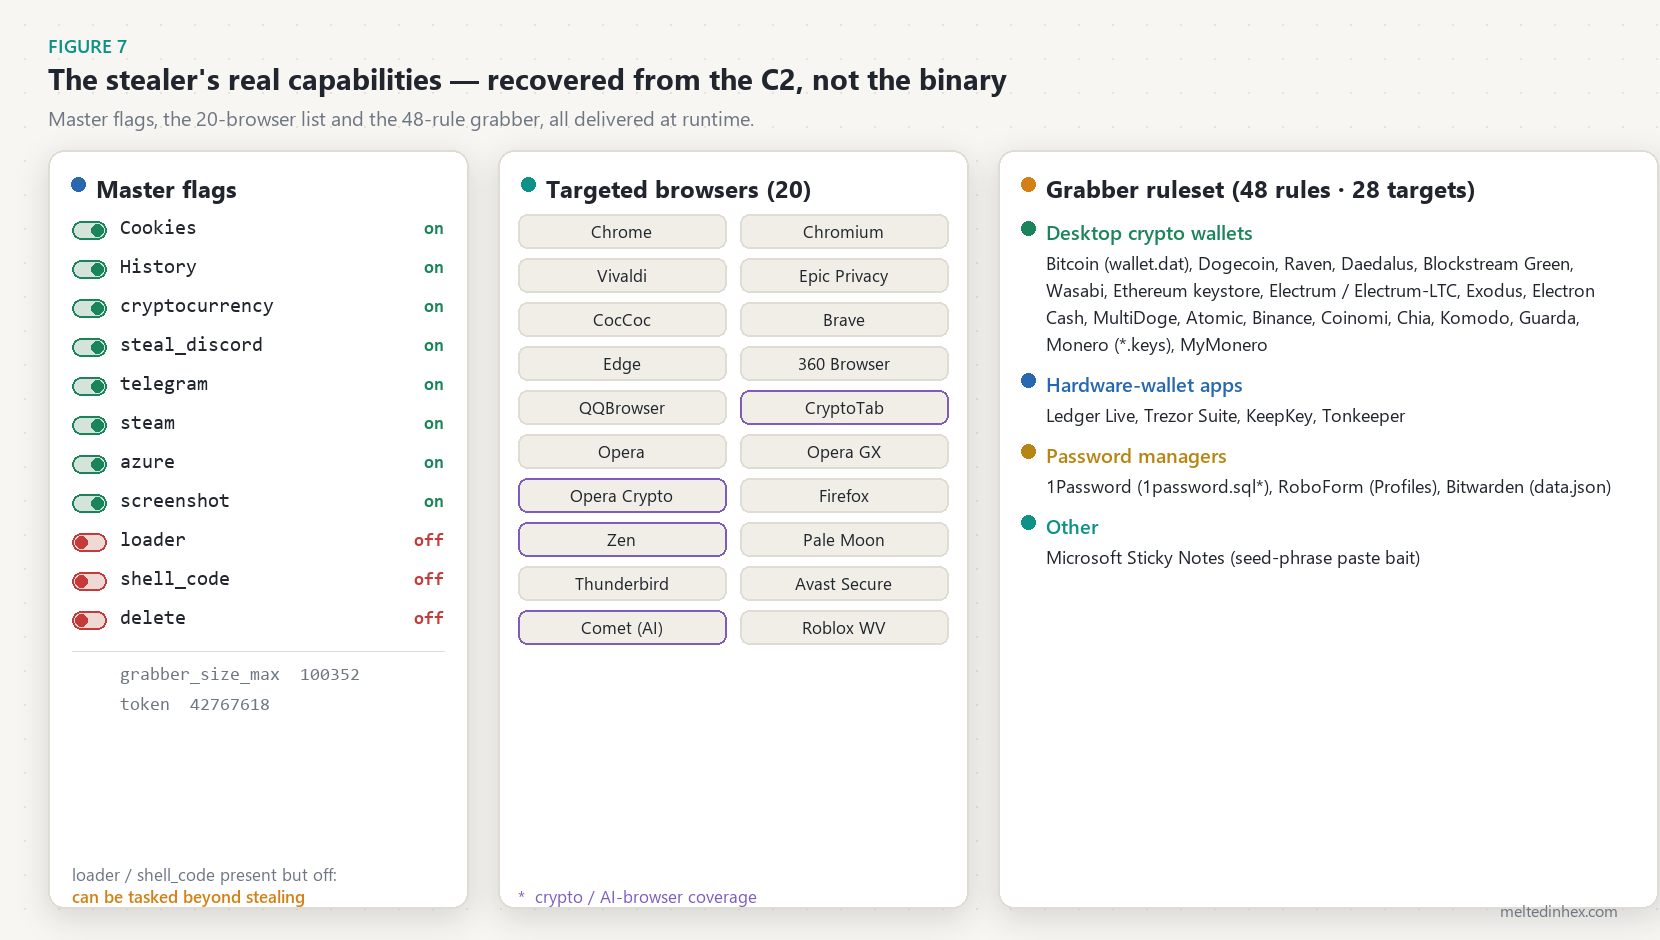Click the teal dot beside Other
This screenshot has height=940, width=1660.
pyautogui.click(x=1028, y=522)
